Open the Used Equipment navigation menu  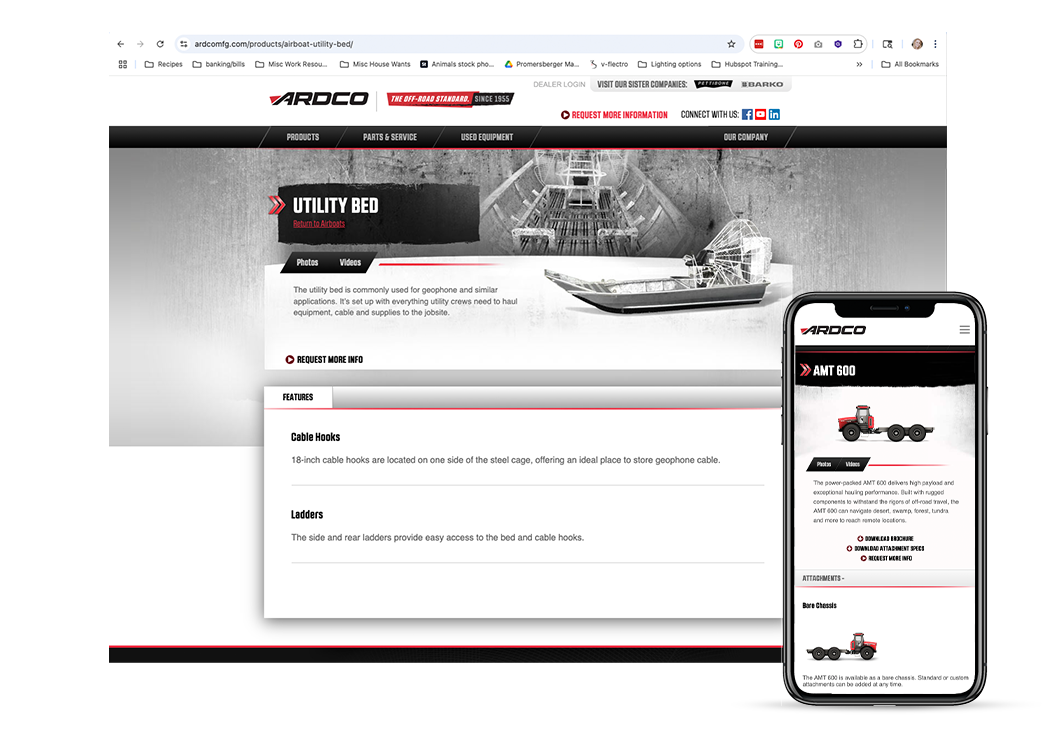click(x=487, y=137)
